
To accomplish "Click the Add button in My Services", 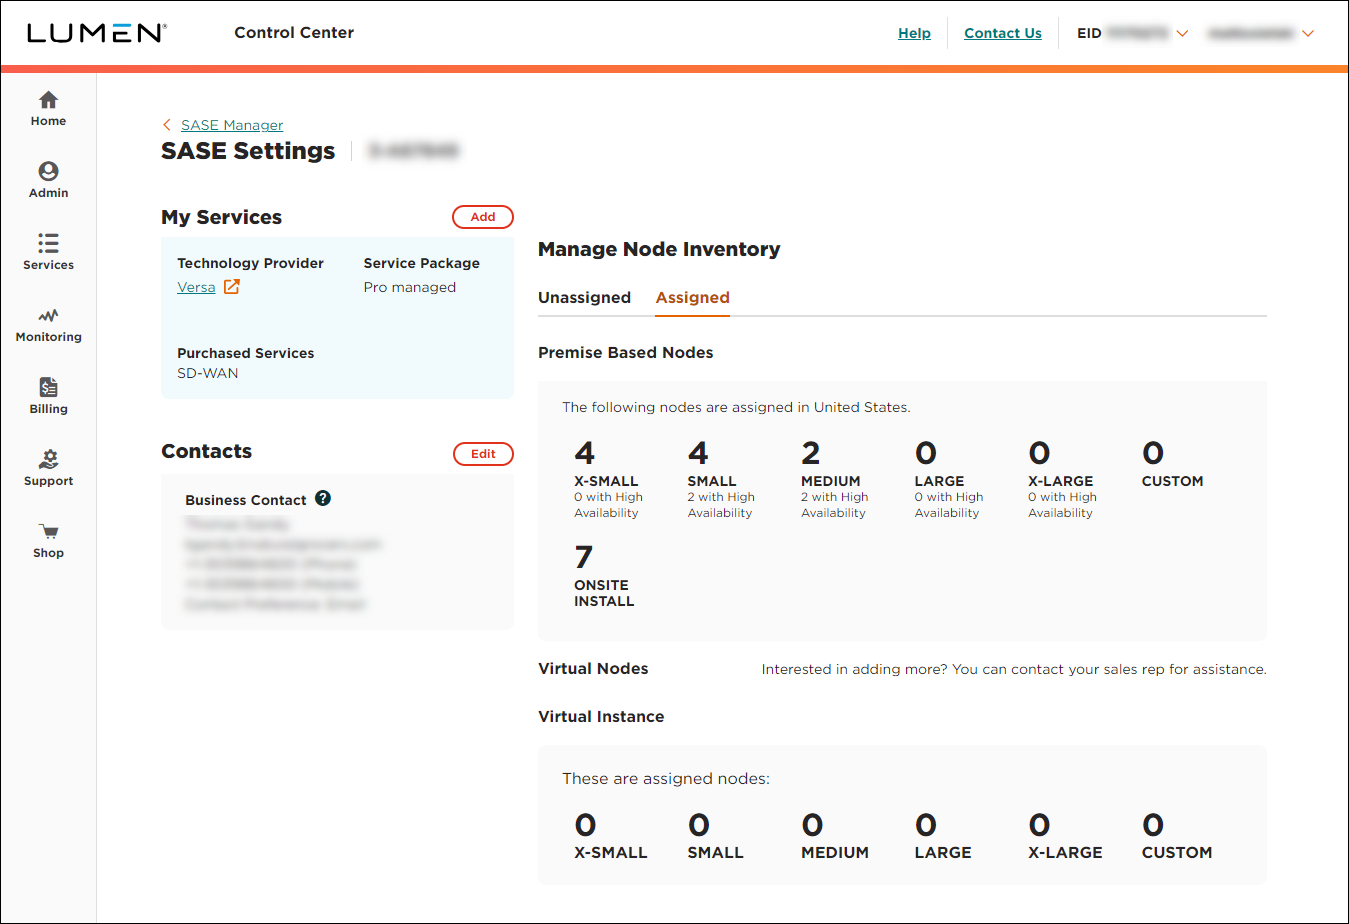I will [483, 217].
